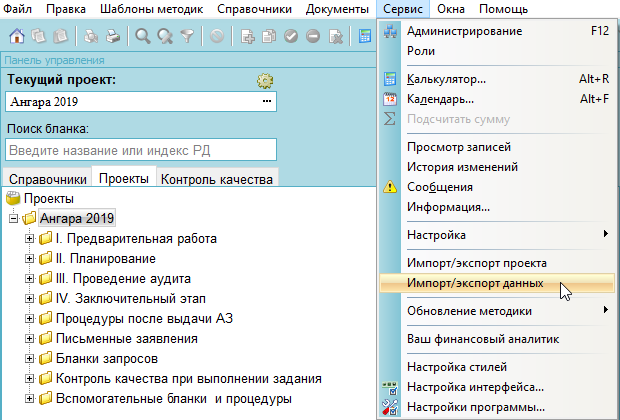This screenshot has height=420, width=620.
Task: Click the Copy documents toolbar icon
Action: coord(38,36)
